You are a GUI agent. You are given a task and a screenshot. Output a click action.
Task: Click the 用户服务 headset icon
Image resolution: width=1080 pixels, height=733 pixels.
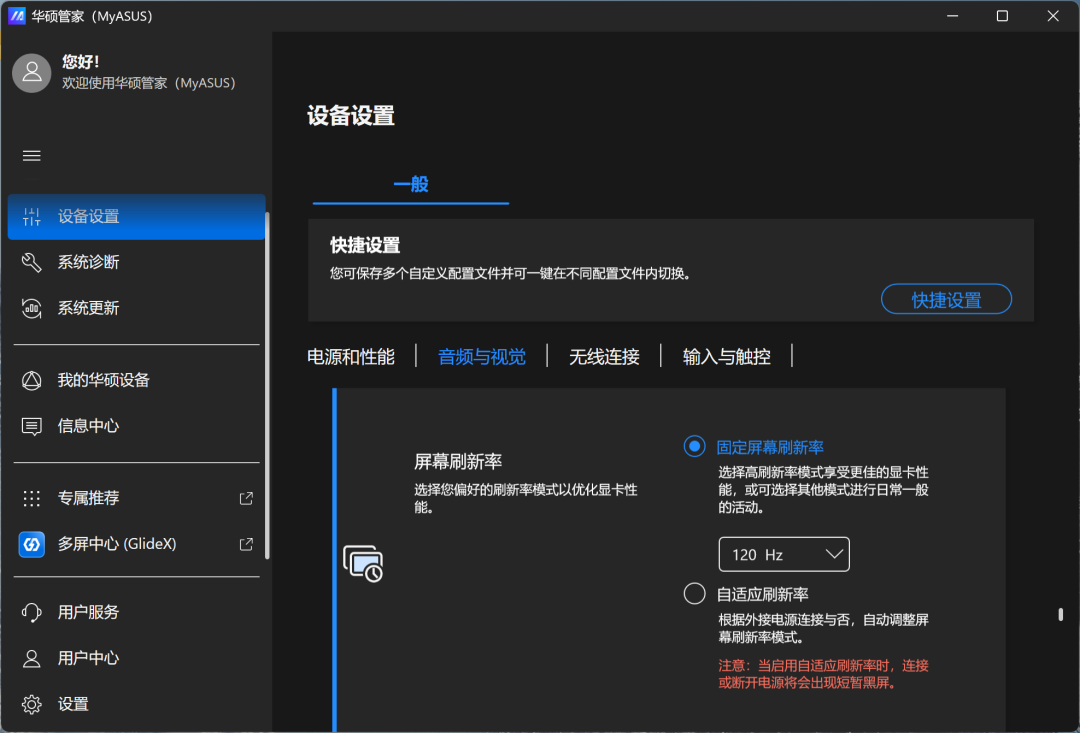[32, 612]
